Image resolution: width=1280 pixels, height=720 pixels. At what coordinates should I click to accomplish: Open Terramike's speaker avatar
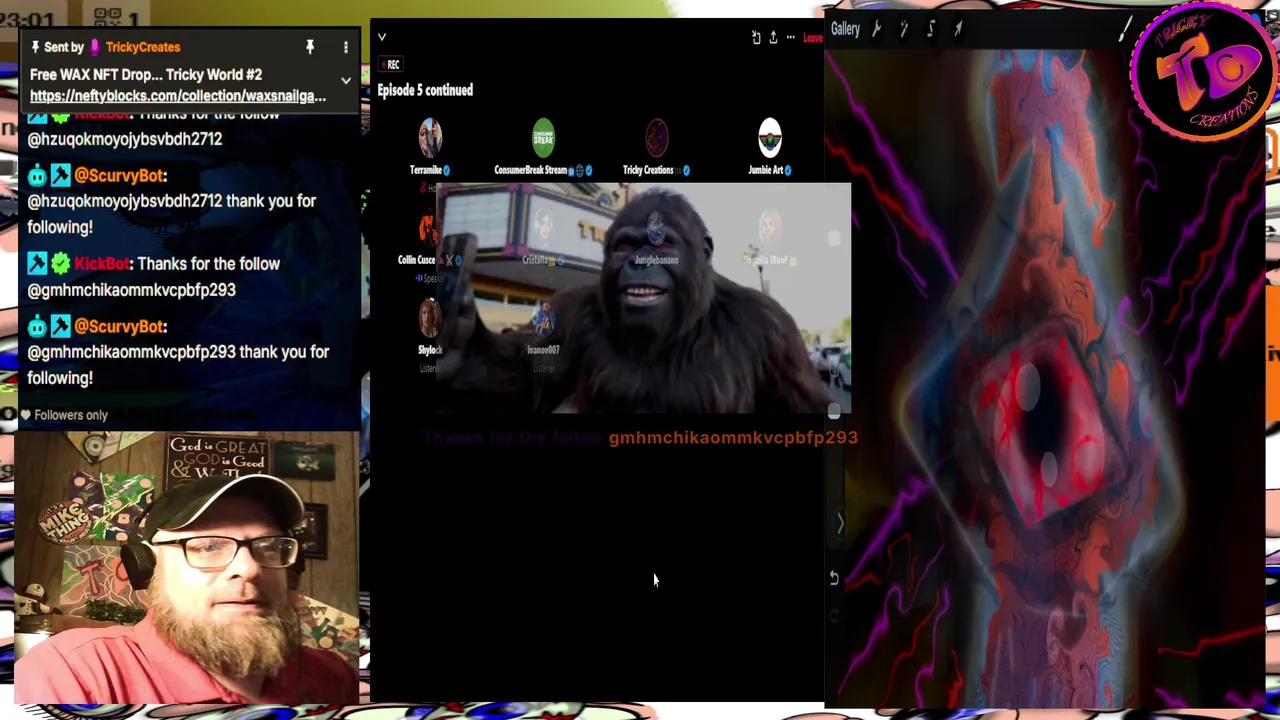pyautogui.click(x=430, y=138)
